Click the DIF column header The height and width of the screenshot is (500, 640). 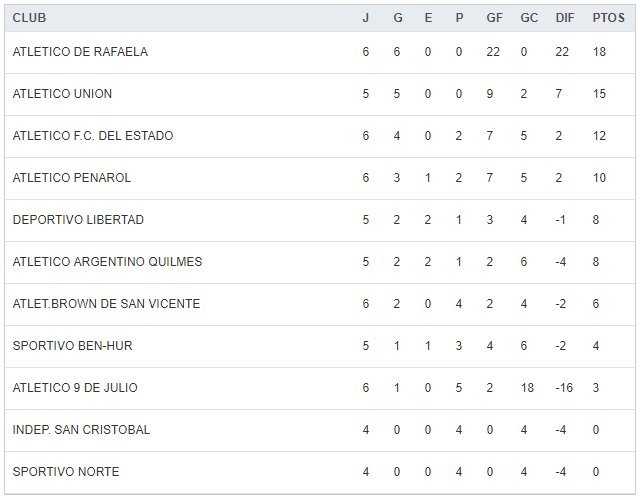pyautogui.click(x=564, y=18)
